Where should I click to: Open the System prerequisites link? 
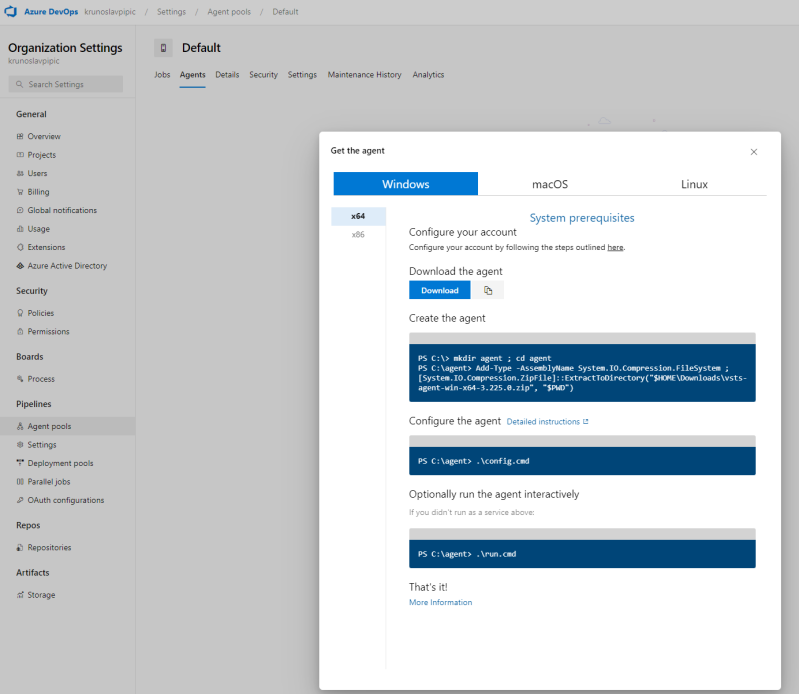581,217
